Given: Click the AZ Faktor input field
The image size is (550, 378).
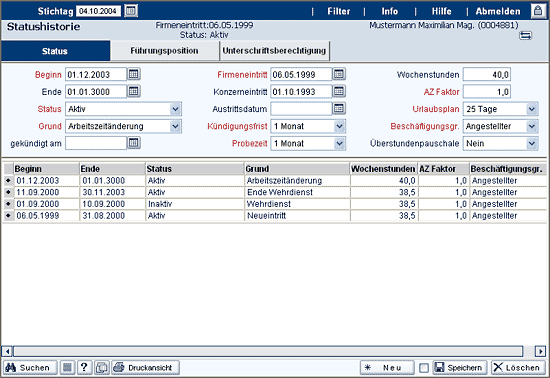Looking at the screenshot, I should (487, 92).
